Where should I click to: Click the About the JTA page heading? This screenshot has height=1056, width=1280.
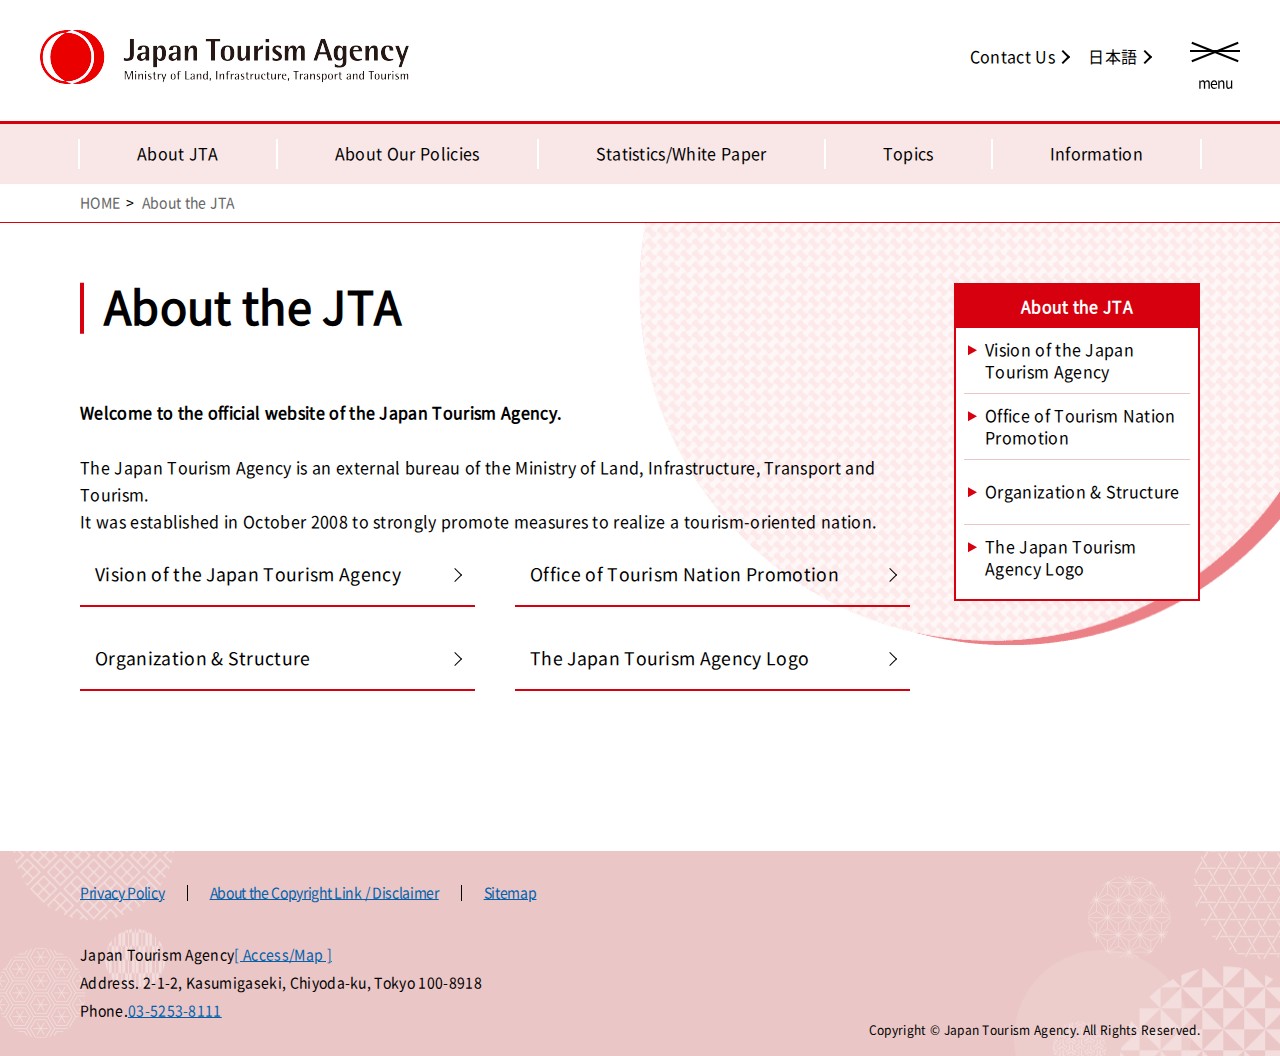tap(252, 308)
